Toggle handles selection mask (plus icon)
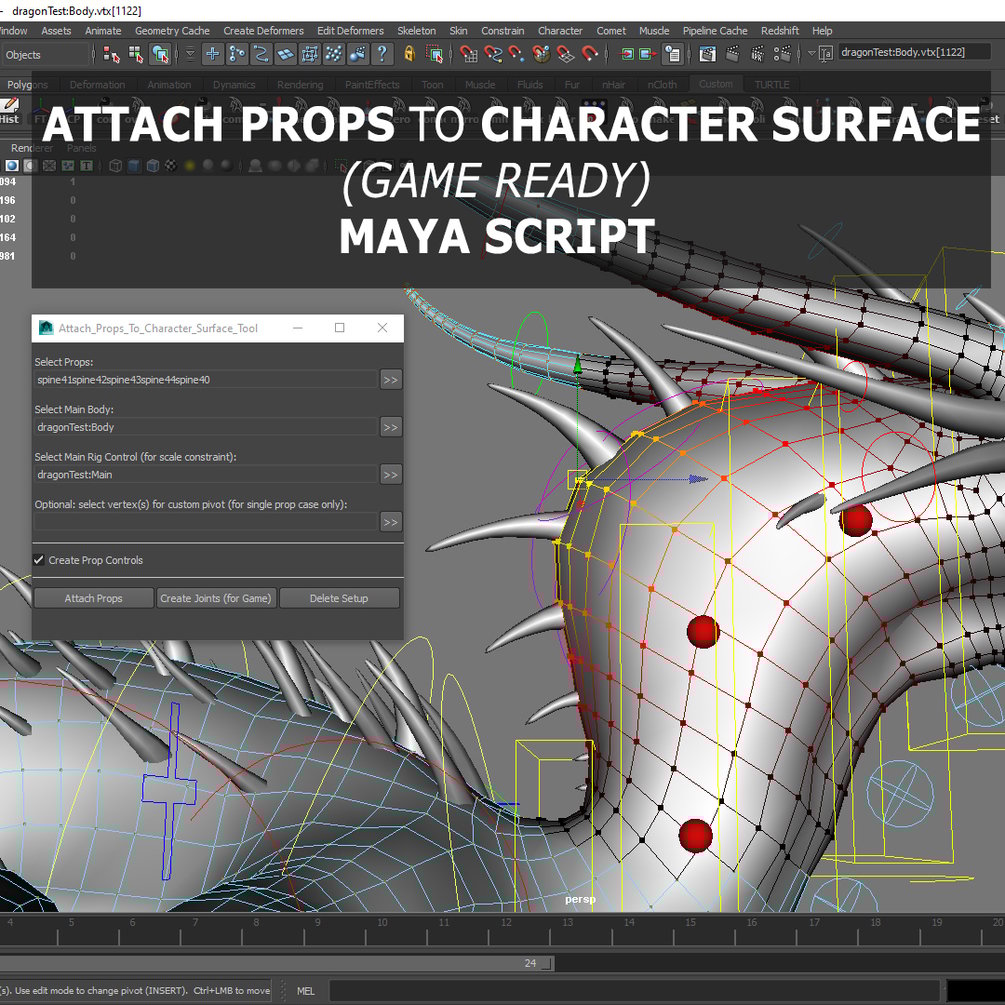The height and width of the screenshot is (1005, 1005). point(213,55)
